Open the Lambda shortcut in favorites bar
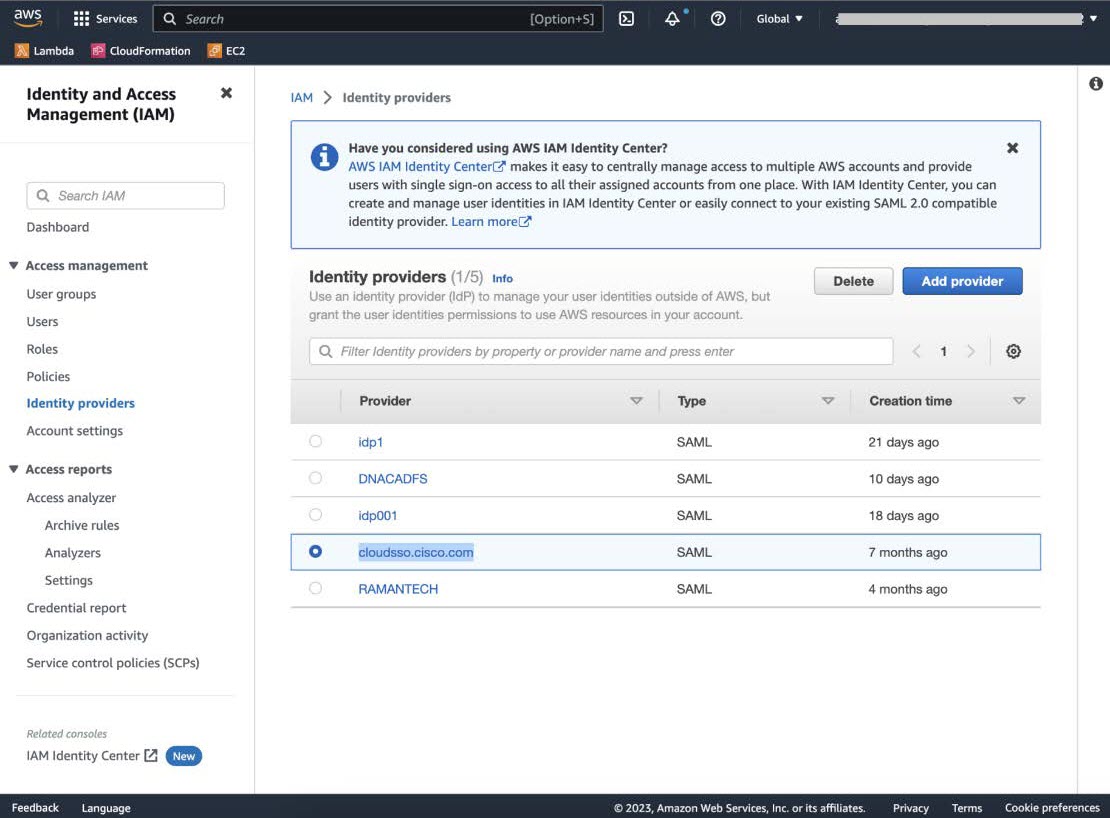 [45, 51]
